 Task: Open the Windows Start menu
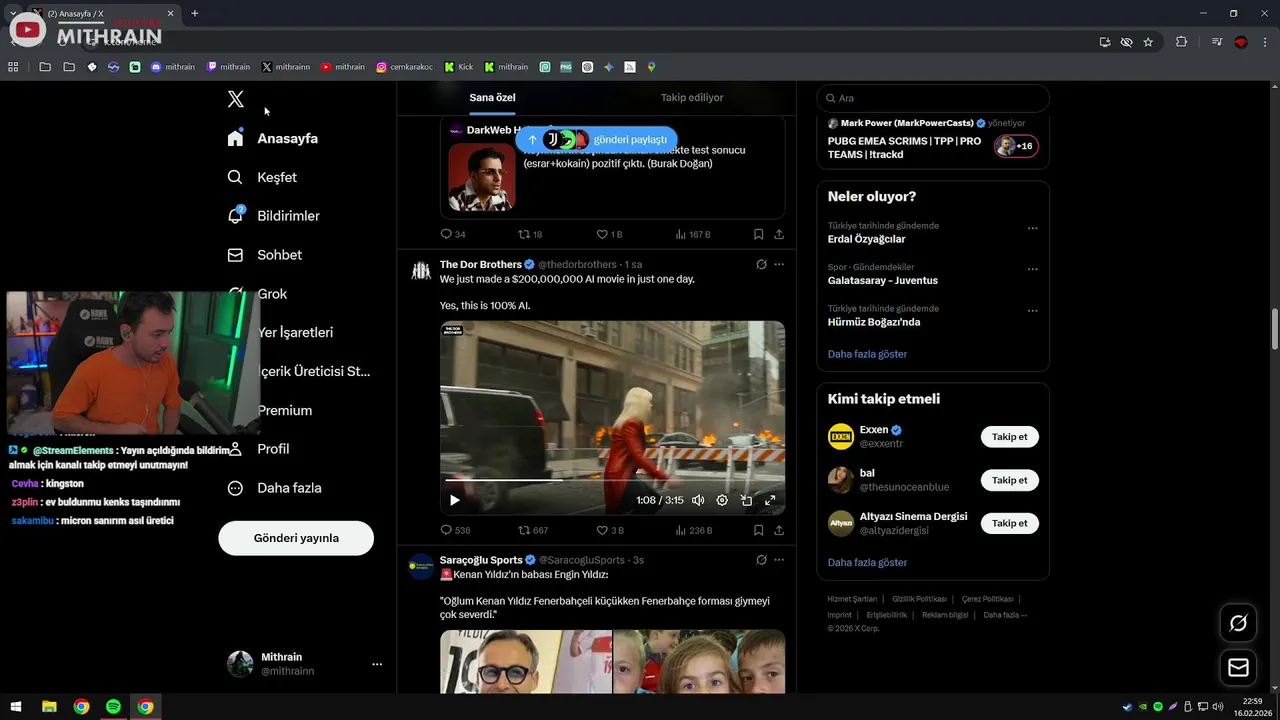16,706
